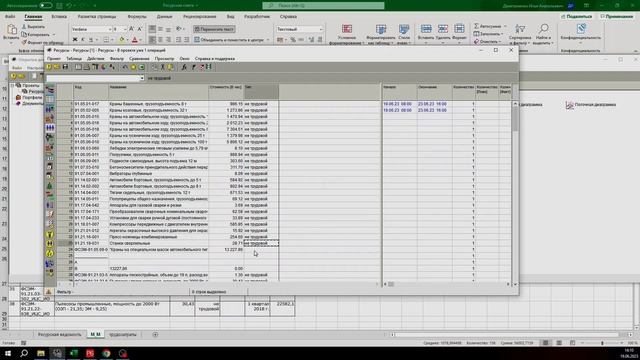640x360 pixels.
Task: Click the Insert cells (Вставить) ribbon icon
Action: 426,29
